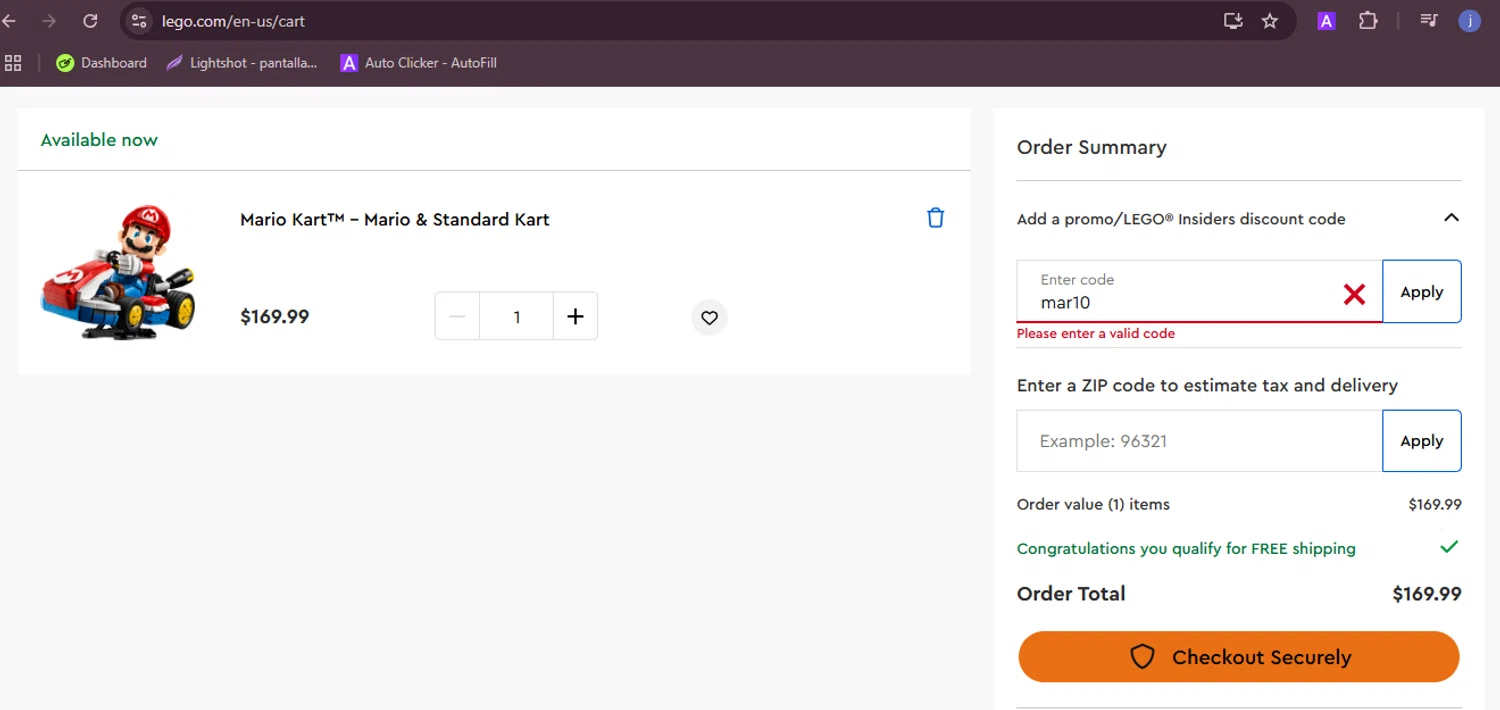Collapse the promo code section chevron
The image size is (1500, 710).
coord(1451,218)
